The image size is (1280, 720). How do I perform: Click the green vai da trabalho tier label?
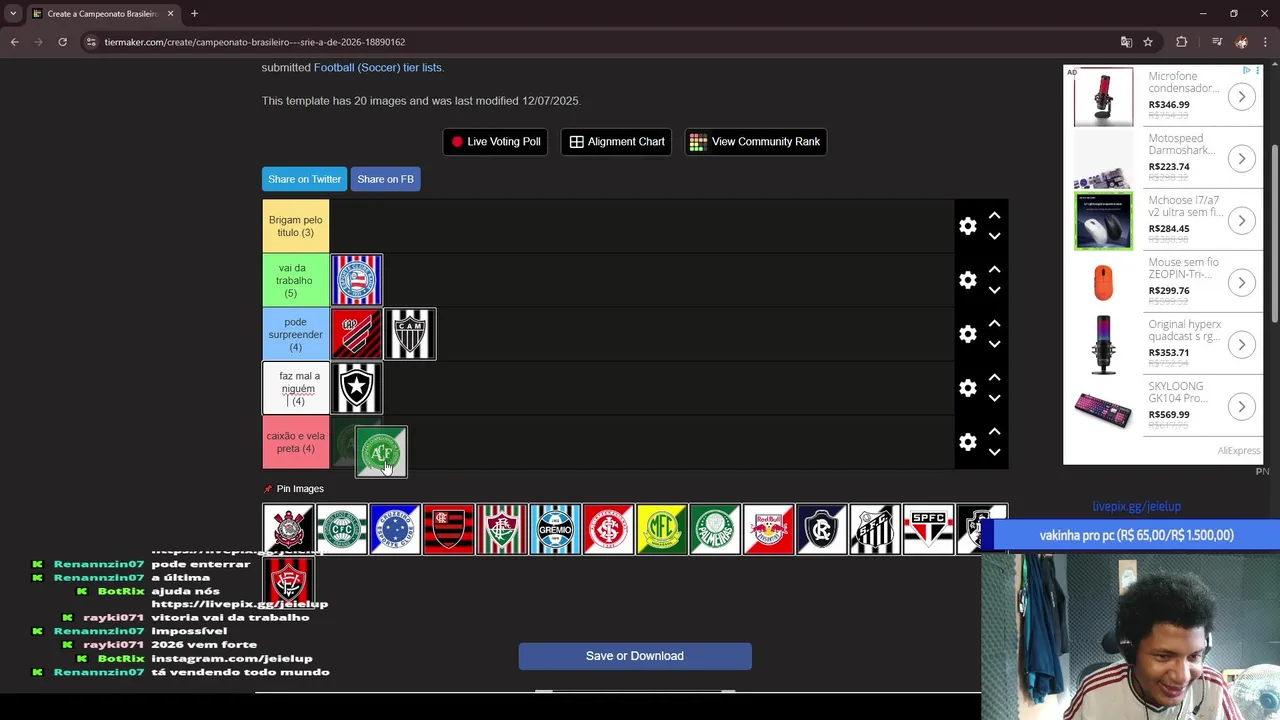coord(296,280)
